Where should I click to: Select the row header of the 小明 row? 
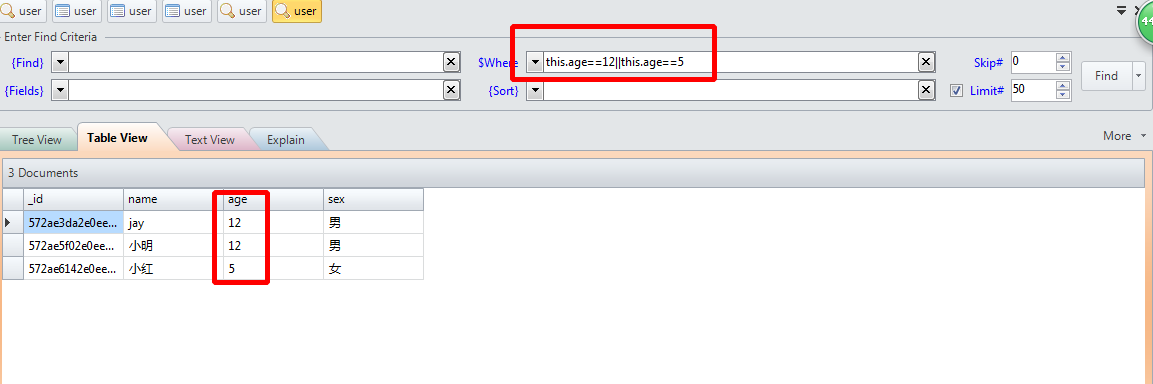pos(13,245)
